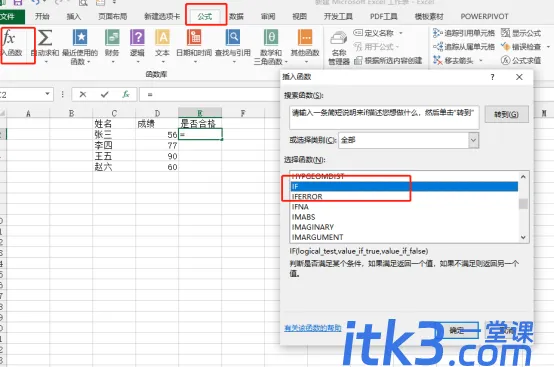Confirm formula entry with checkmark icon
The width and height of the screenshot is (554, 367).
(104, 94)
